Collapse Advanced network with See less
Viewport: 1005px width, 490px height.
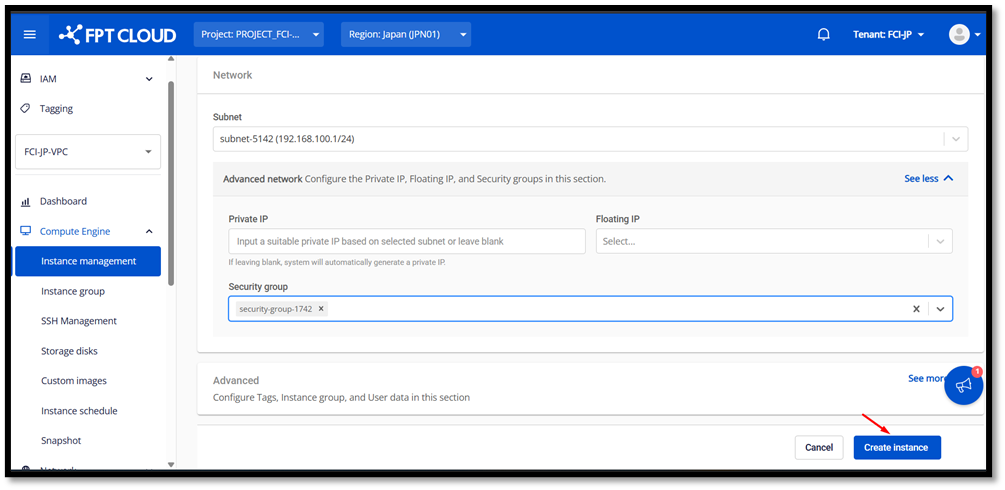pyautogui.click(x=928, y=178)
